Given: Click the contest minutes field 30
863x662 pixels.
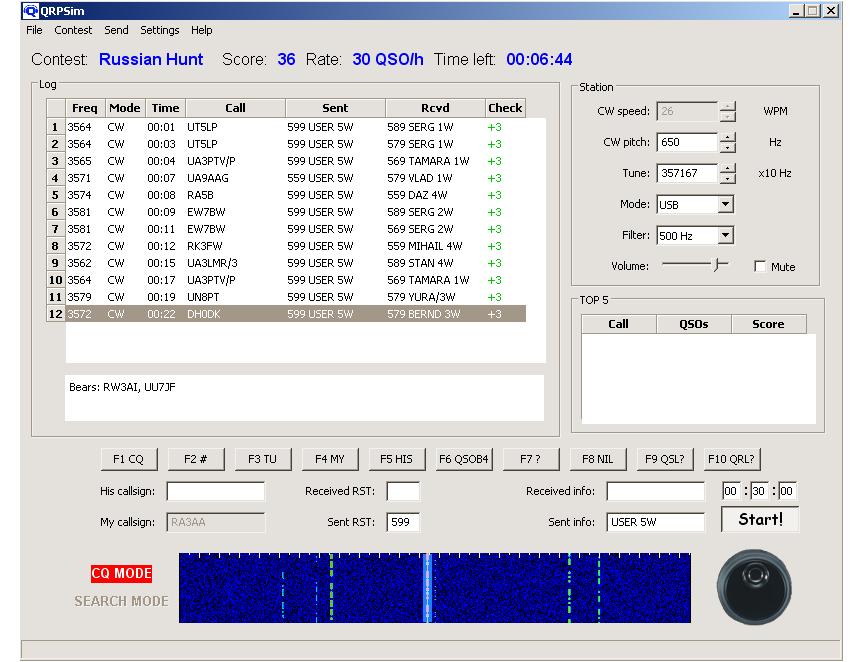Looking at the screenshot, I should tap(759, 491).
